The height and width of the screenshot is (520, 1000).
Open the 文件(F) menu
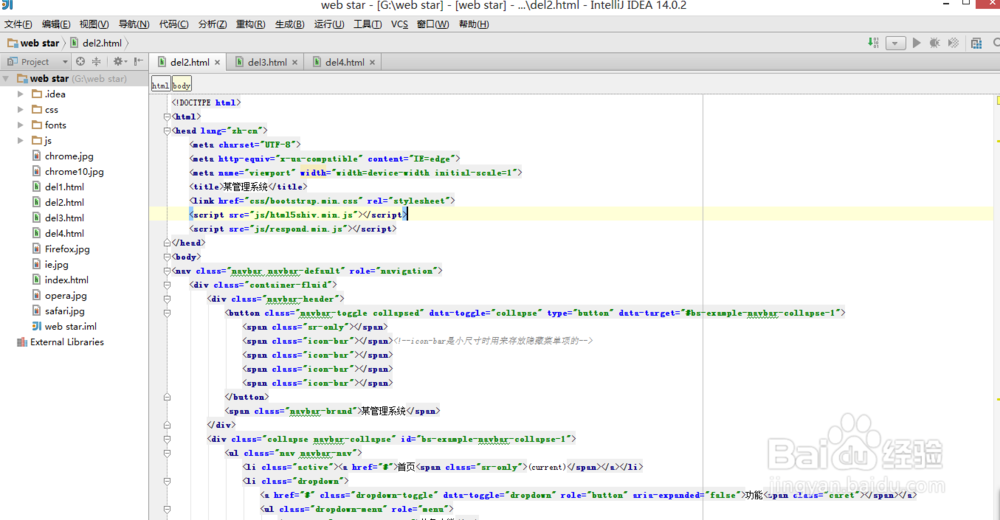point(18,24)
